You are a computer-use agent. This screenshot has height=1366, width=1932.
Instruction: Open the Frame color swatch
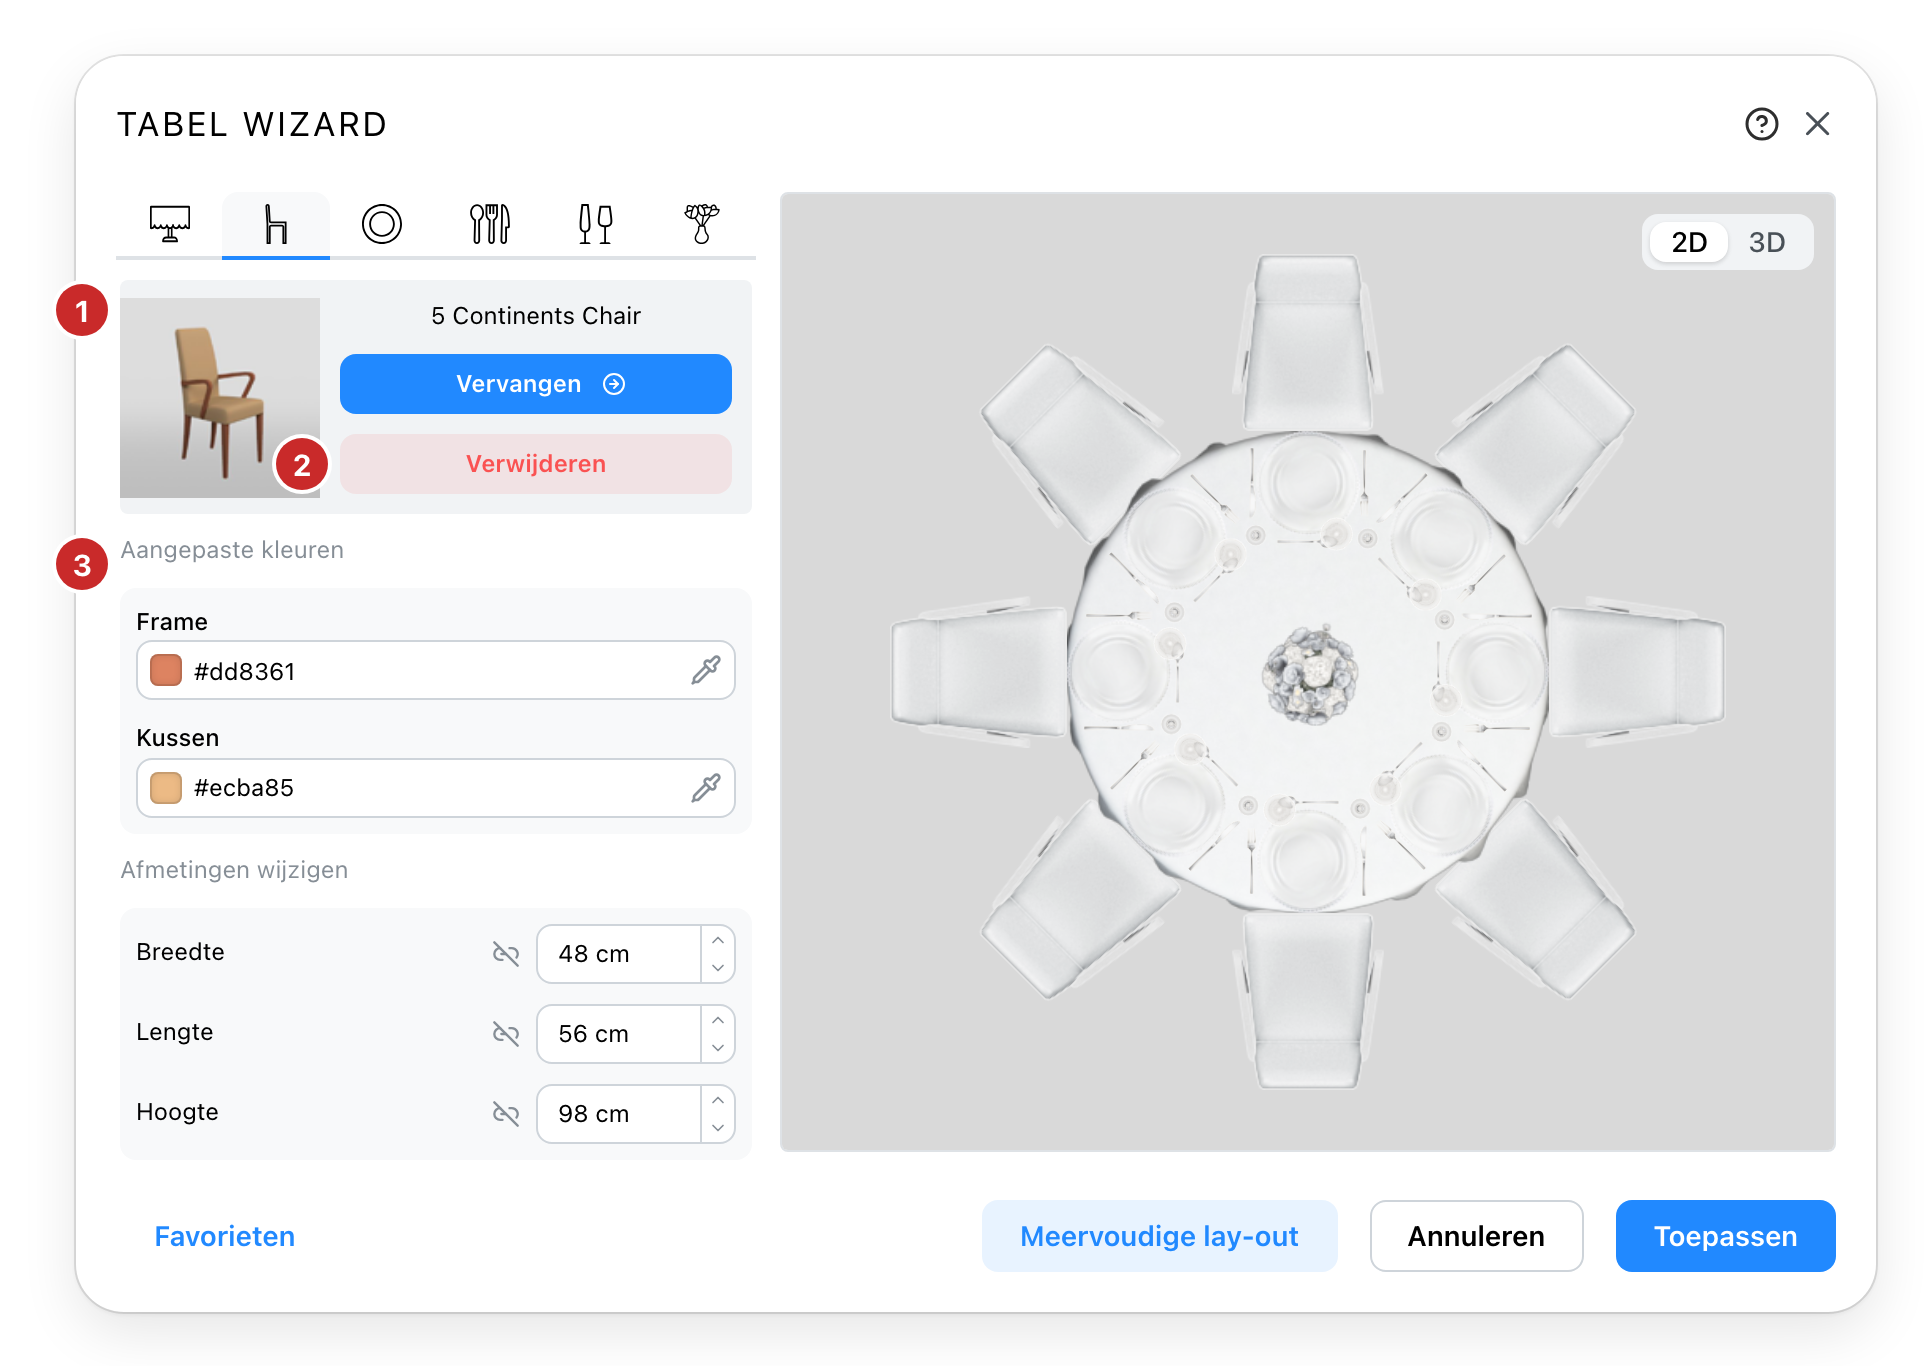(x=166, y=670)
